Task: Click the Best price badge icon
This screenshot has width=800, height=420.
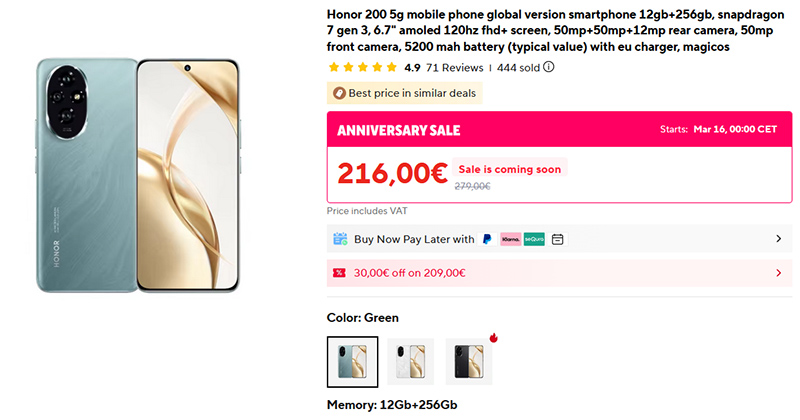Action: 340,93
